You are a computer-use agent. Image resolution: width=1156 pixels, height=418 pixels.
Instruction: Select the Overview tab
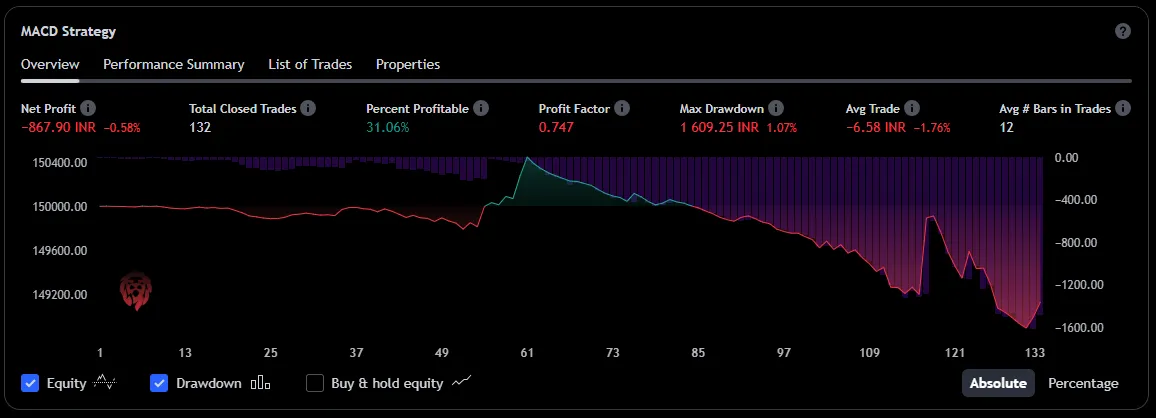[x=50, y=64]
